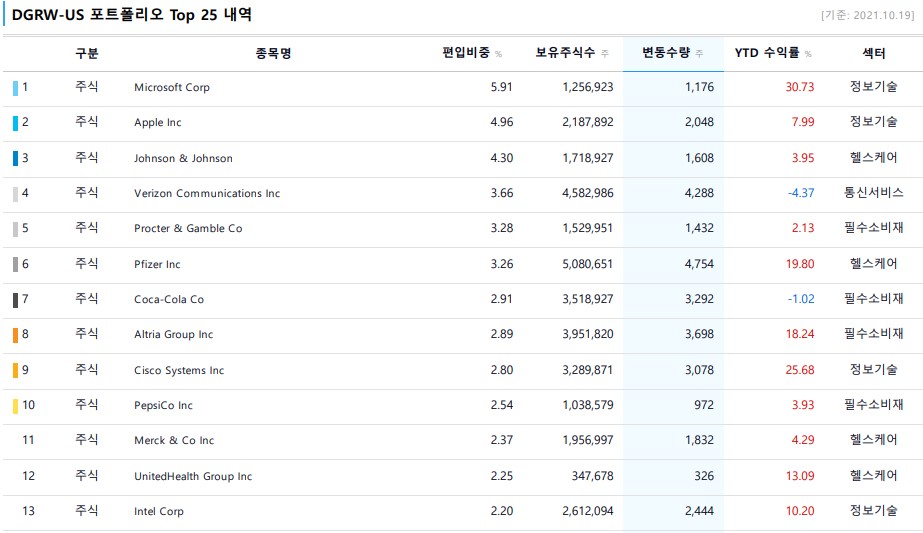This screenshot has height=533, width=923.
Task: Click the light blue swatch beside Microsoft rank 1
Action: click(15, 88)
